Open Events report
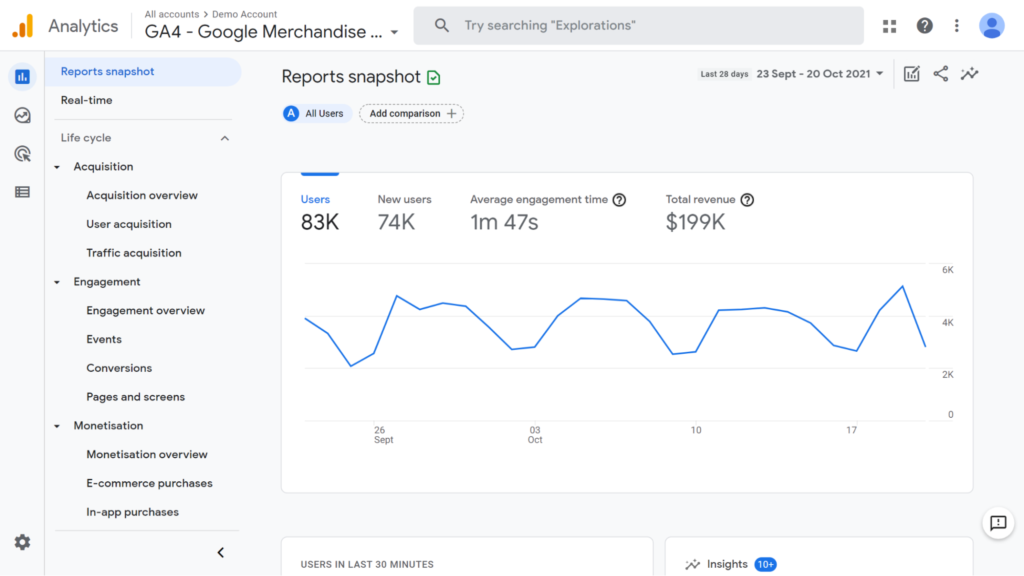Viewport: 1024px width, 576px height. pyautogui.click(x=104, y=339)
